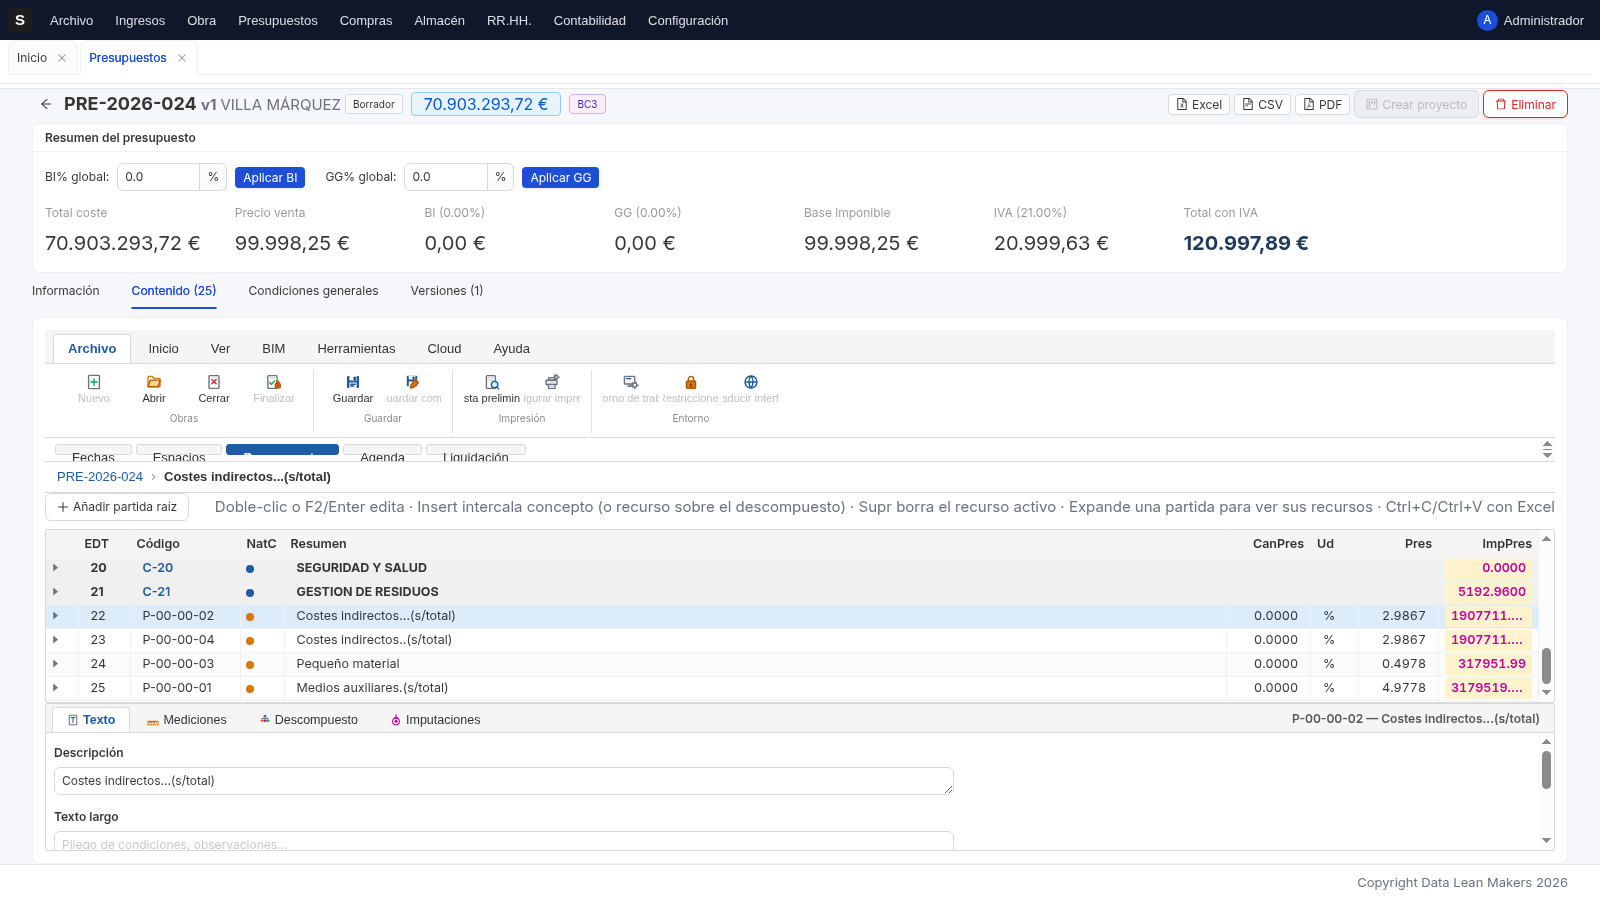The height and width of the screenshot is (900, 1600).
Task: Open the Contabilidad menu
Action: point(590,20)
